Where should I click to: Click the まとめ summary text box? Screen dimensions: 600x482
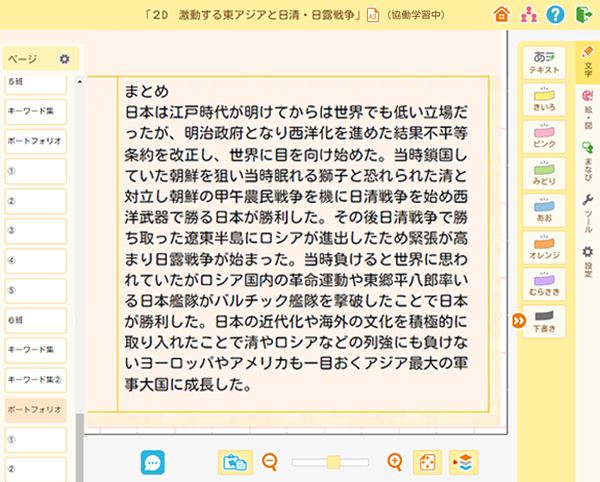coord(303,244)
